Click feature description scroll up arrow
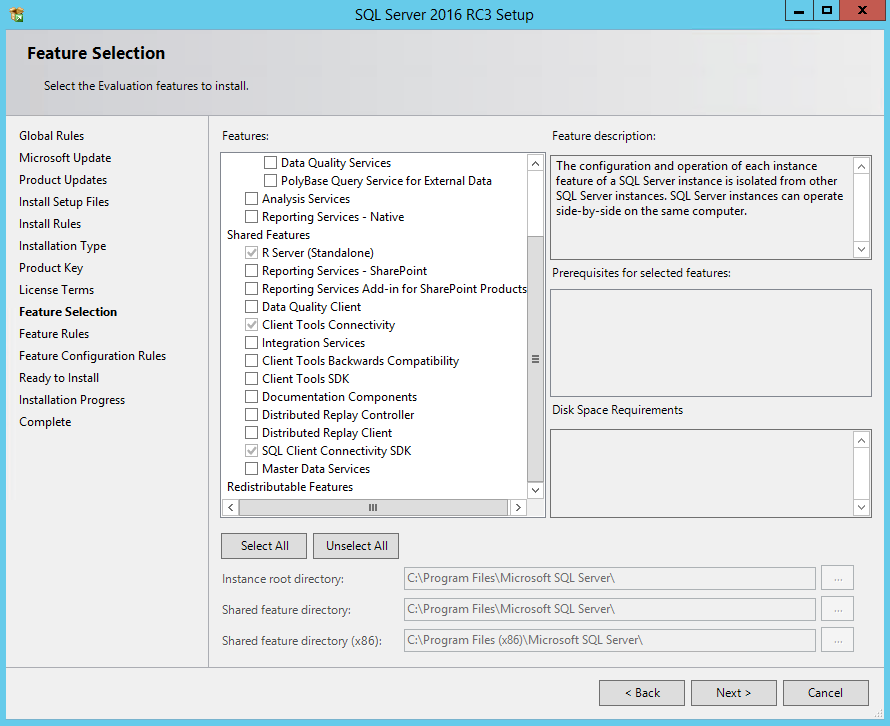 (x=861, y=166)
